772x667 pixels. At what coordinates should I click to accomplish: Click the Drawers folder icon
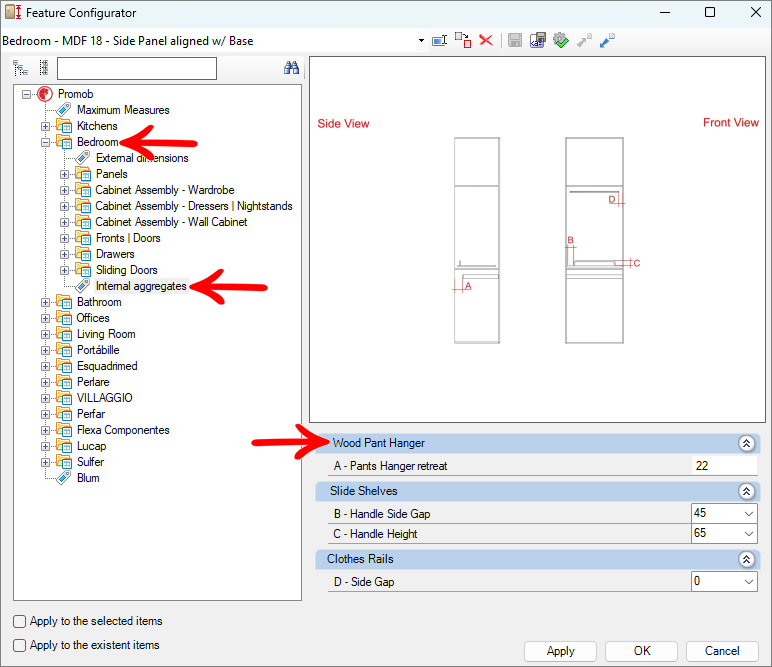83,254
